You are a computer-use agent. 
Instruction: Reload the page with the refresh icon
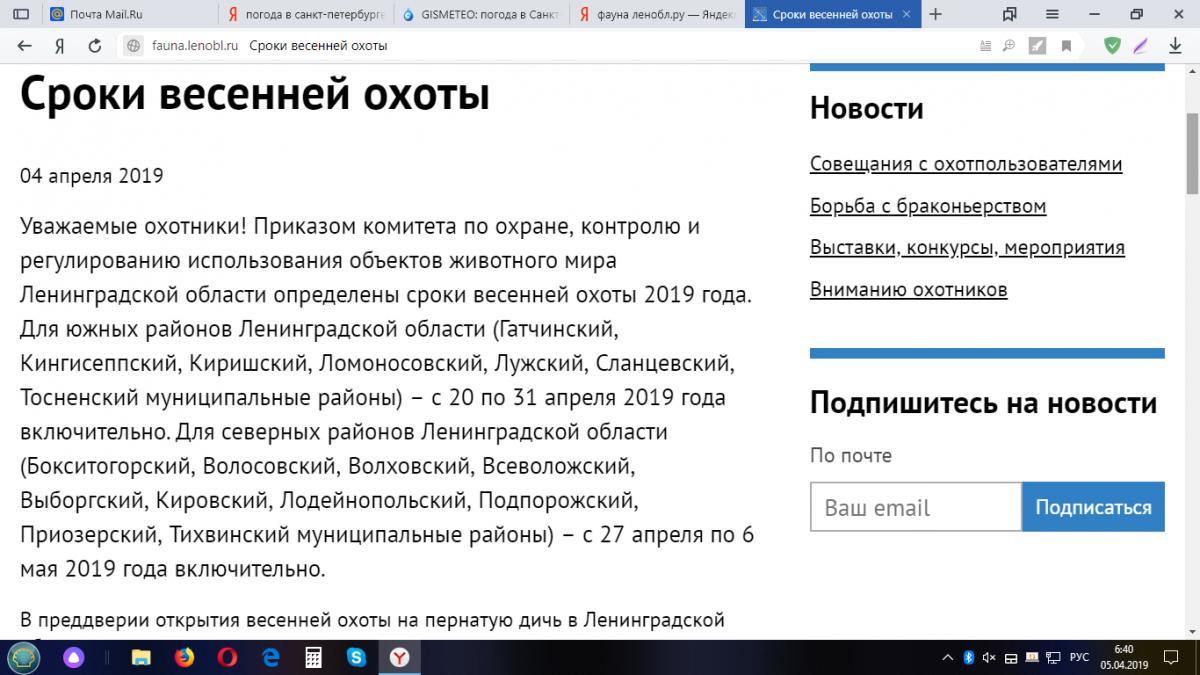95,46
